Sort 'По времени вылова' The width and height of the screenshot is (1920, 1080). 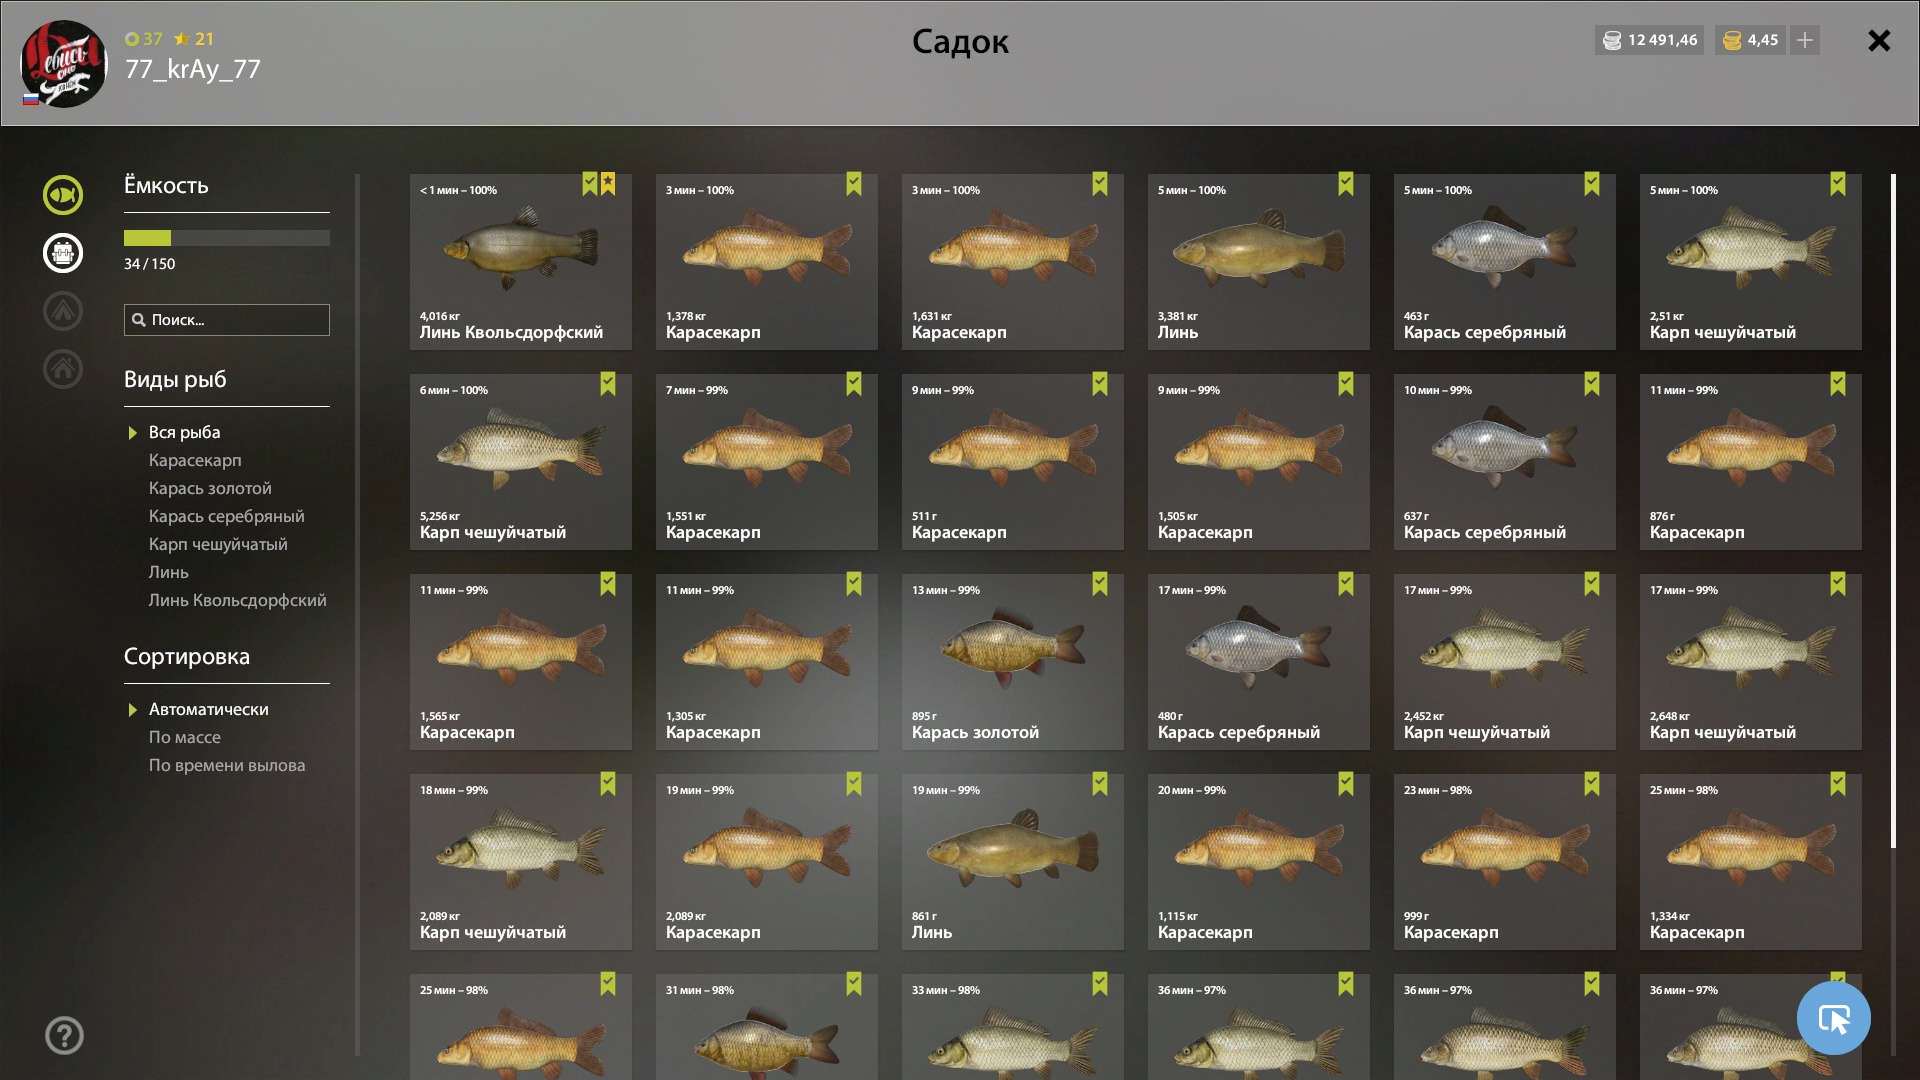[227, 765]
